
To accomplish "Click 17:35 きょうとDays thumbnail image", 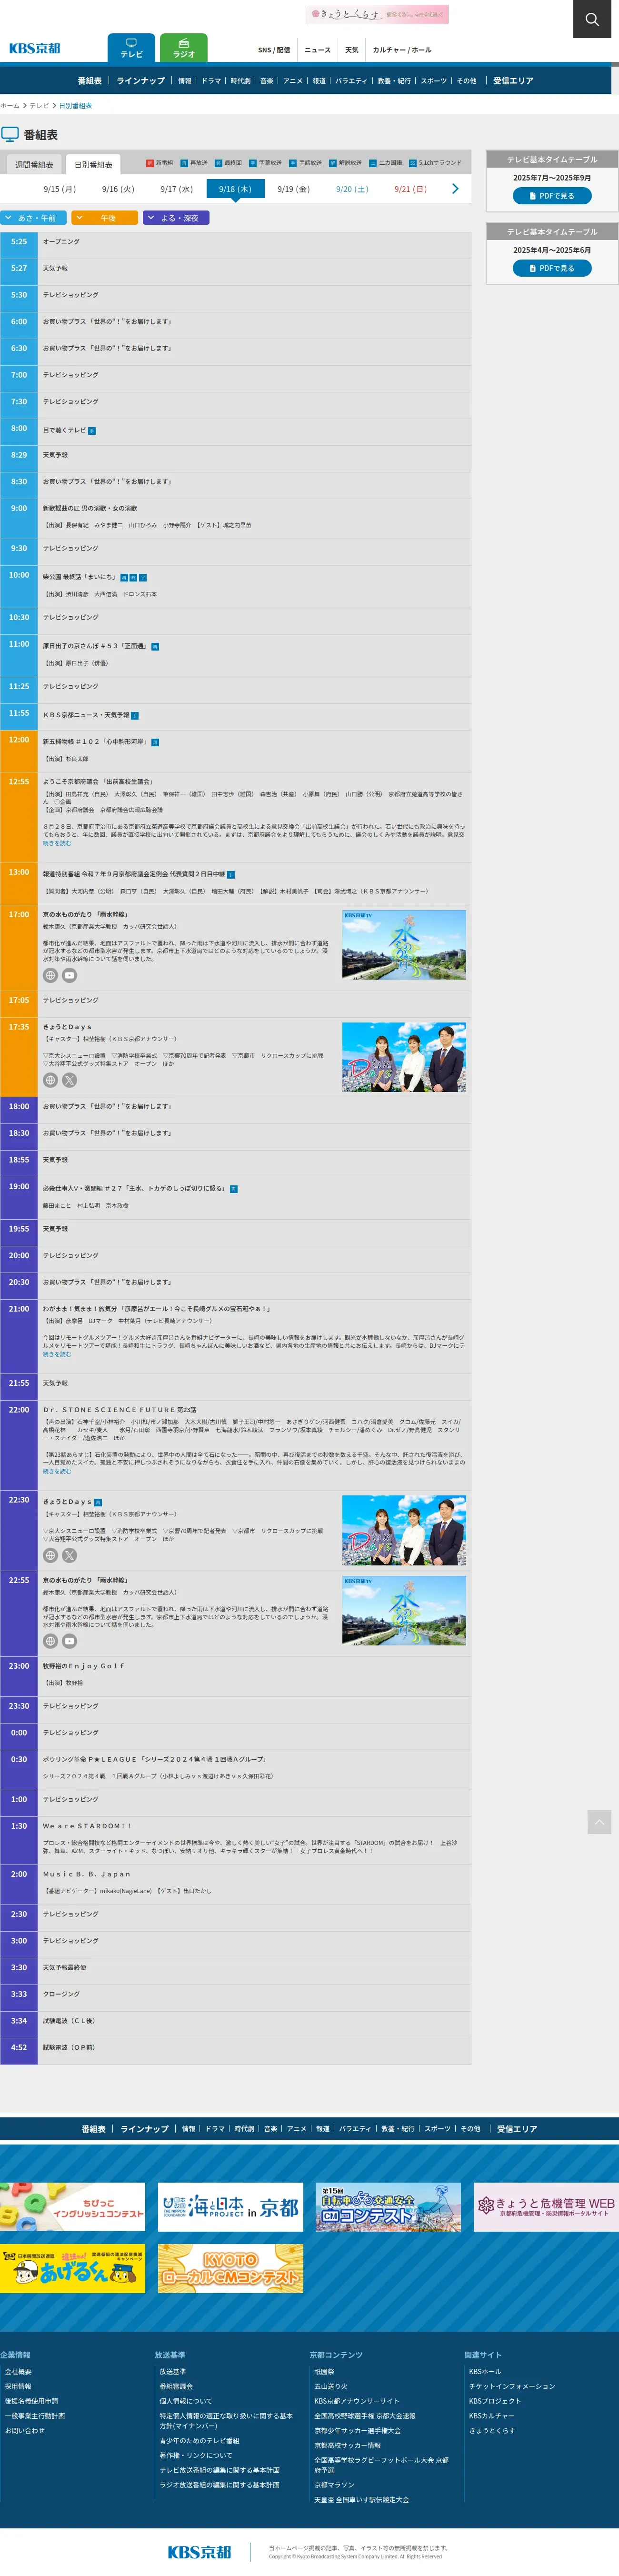I will [404, 1057].
